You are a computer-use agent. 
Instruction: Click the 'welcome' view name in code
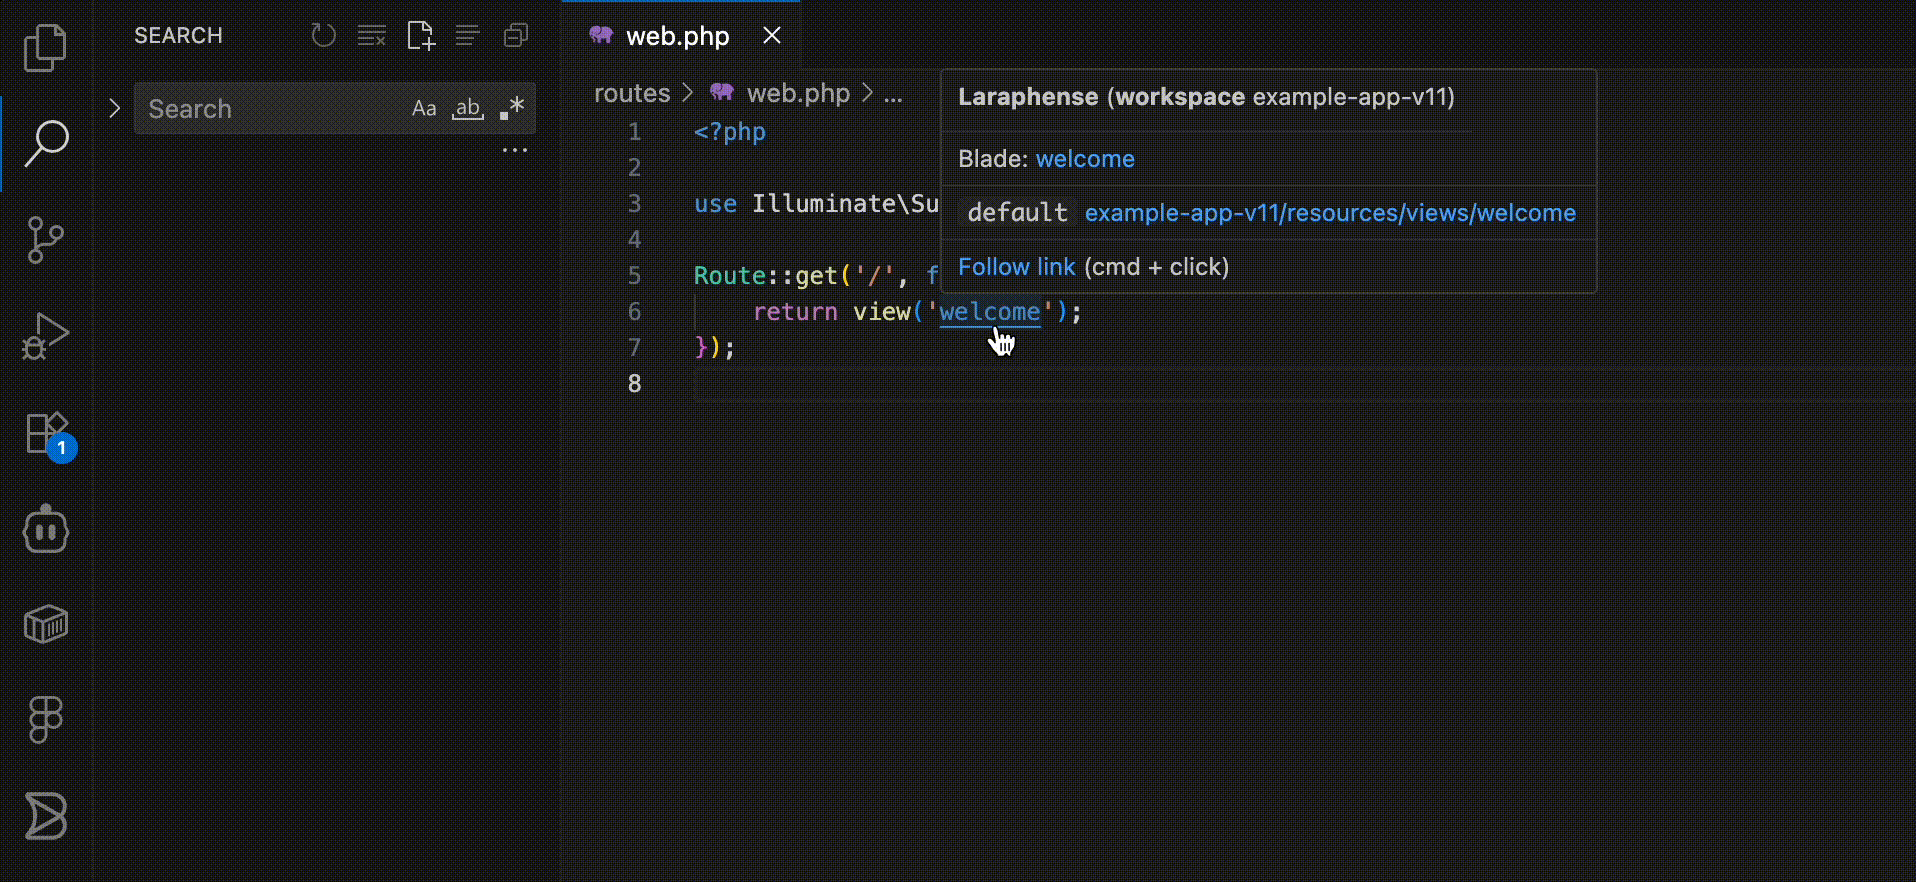(x=990, y=312)
